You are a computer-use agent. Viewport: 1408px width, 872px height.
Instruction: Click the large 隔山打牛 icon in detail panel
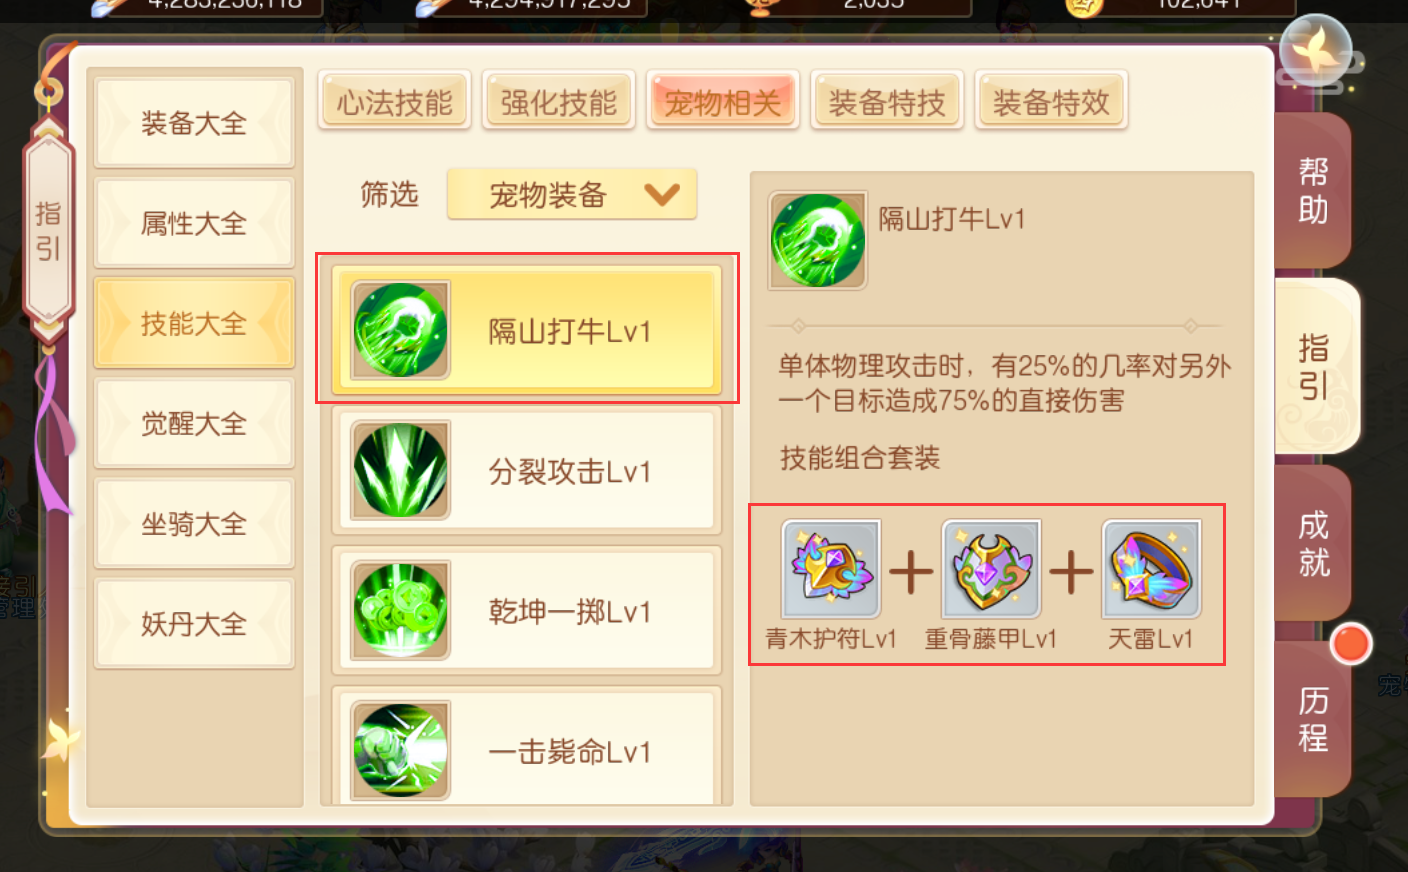pyautogui.click(x=817, y=241)
